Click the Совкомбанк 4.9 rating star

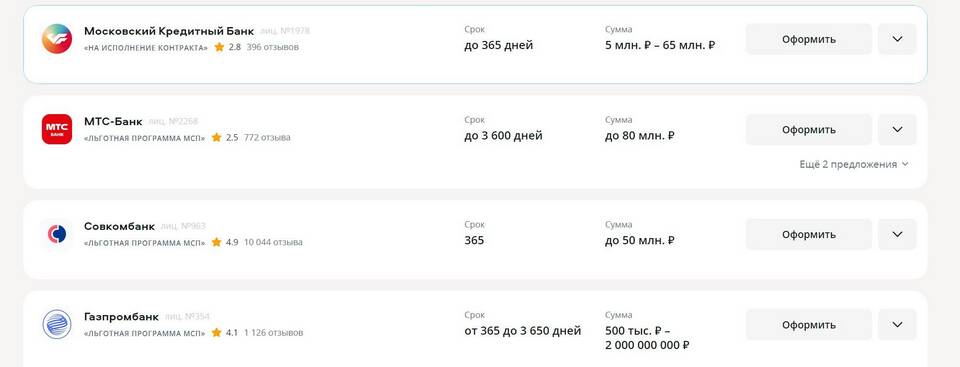pos(216,243)
